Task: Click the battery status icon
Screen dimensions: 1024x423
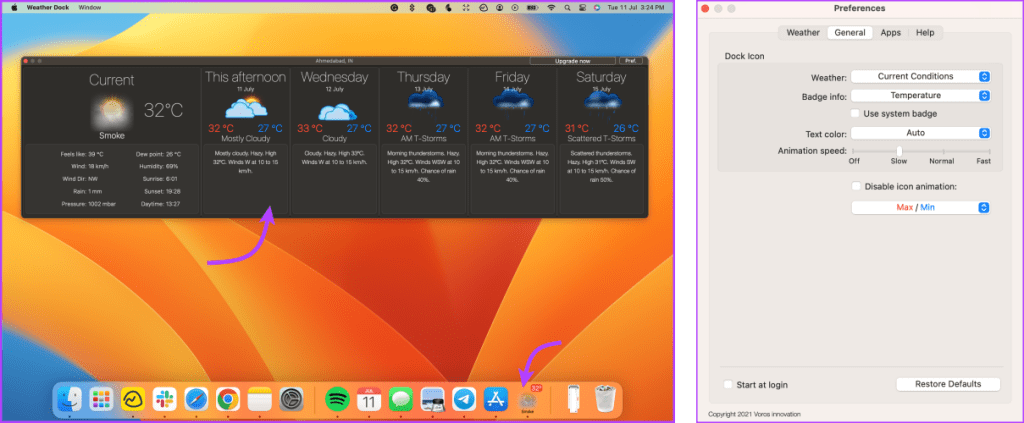Action: pyautogui.click(x=534, y=8)
